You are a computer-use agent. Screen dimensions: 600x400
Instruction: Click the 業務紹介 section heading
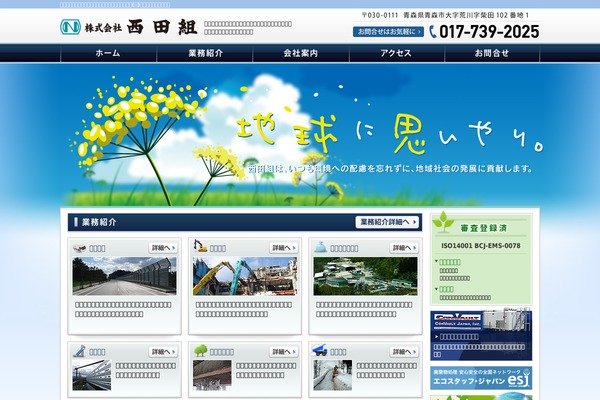click(x=99, y=222)
